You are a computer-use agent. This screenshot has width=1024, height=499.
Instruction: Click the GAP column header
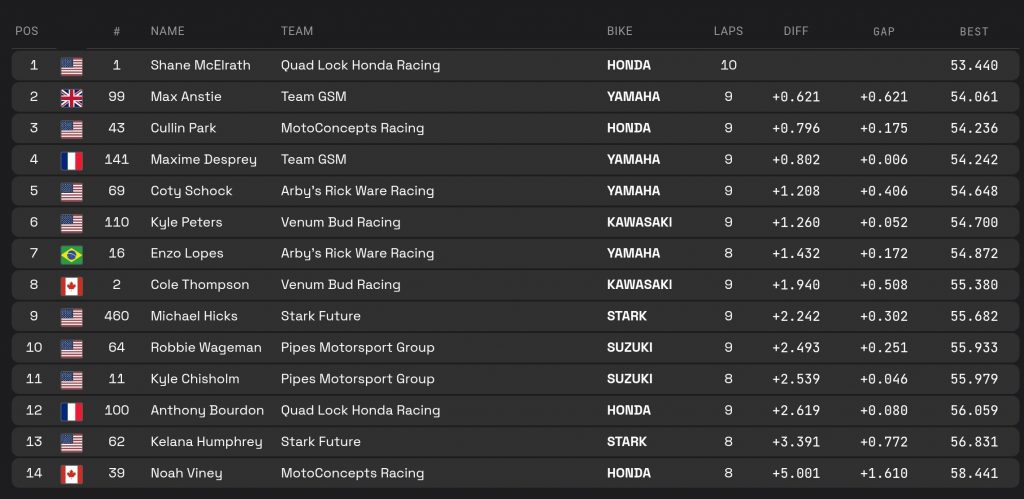coord(883,31)
